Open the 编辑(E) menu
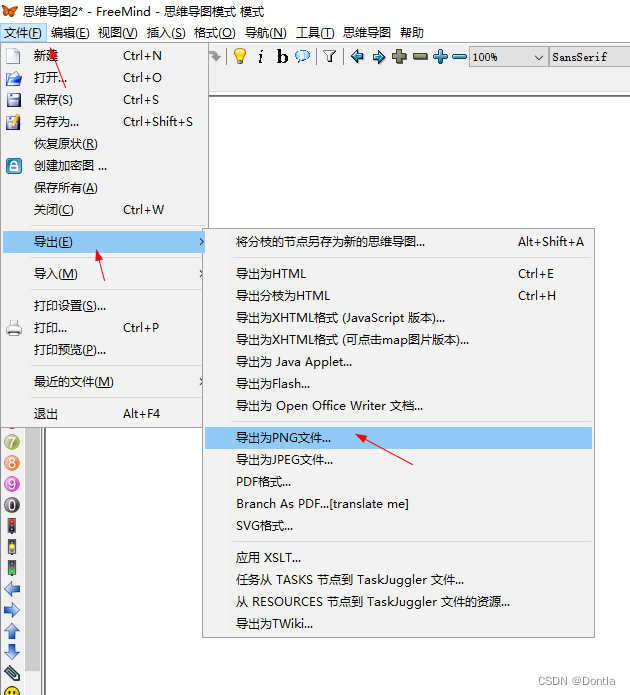The width and height of the screenshot is (630, 695). tap(70, 33)
